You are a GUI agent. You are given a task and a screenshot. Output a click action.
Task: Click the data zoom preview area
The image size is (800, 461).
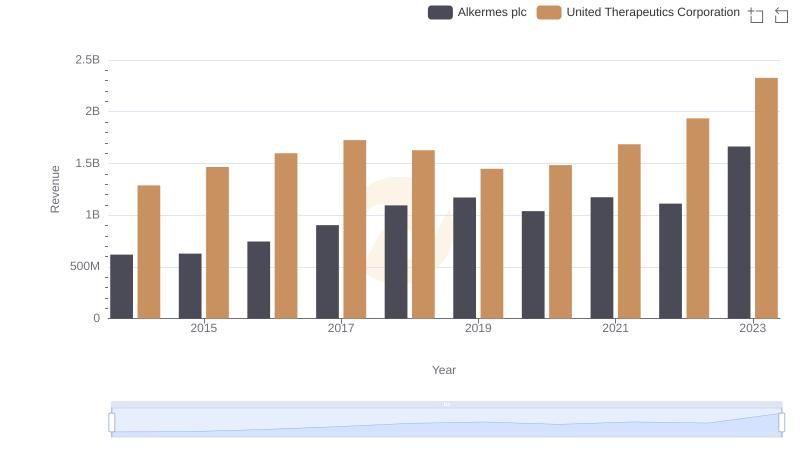point(446,422)
